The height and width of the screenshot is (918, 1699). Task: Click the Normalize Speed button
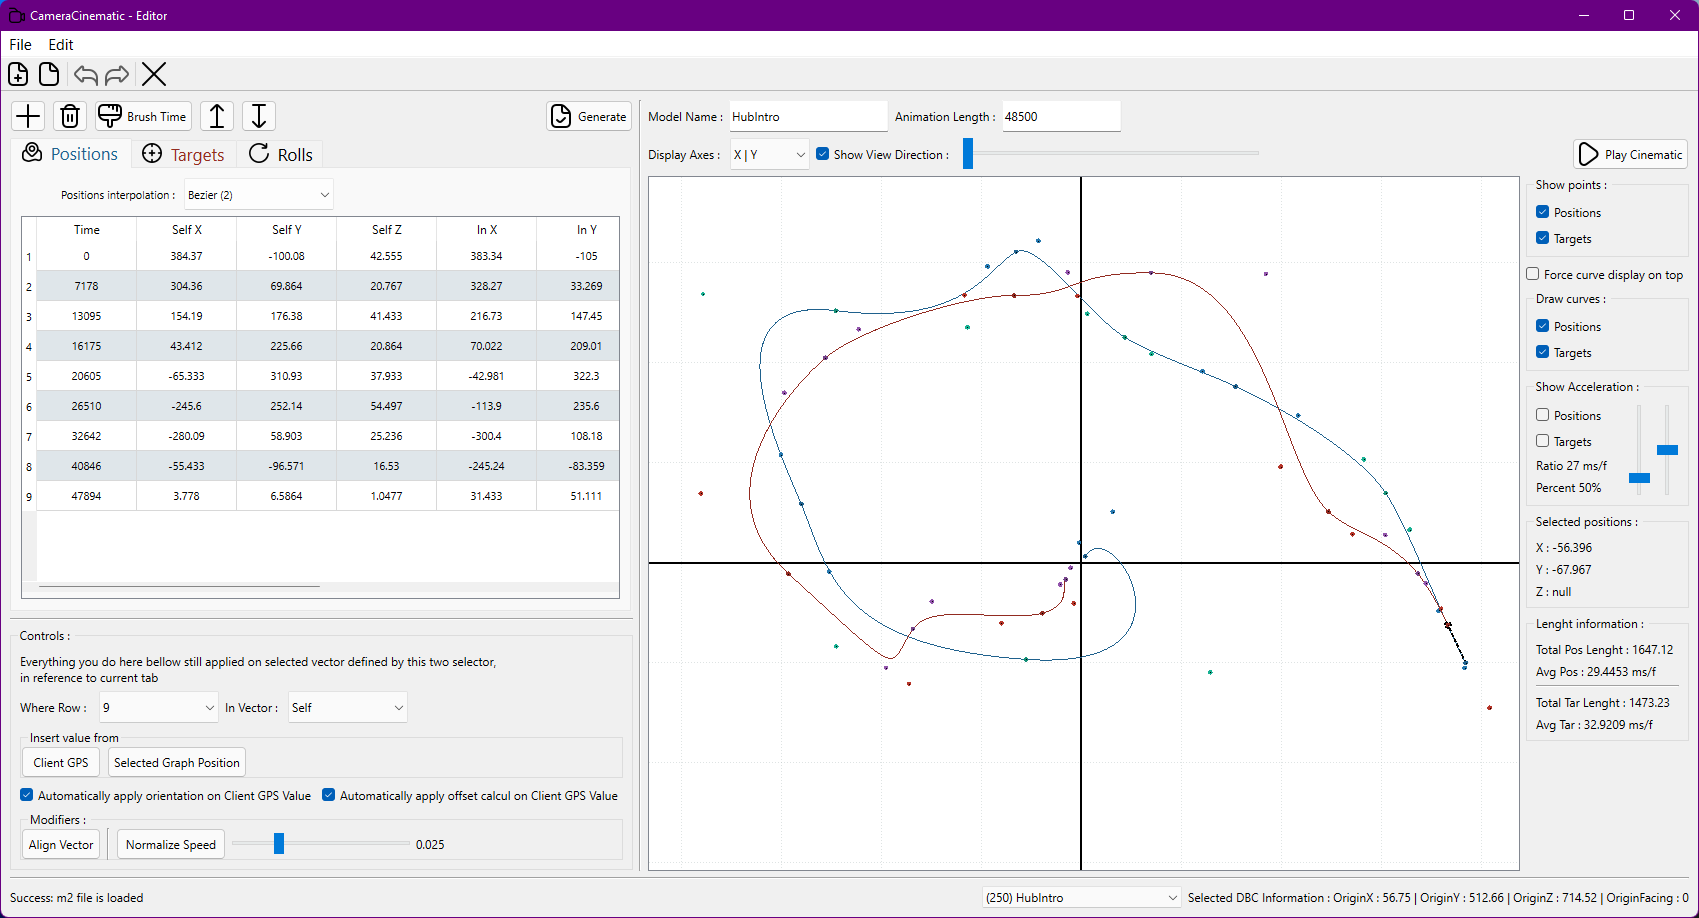tap(171, 845)
